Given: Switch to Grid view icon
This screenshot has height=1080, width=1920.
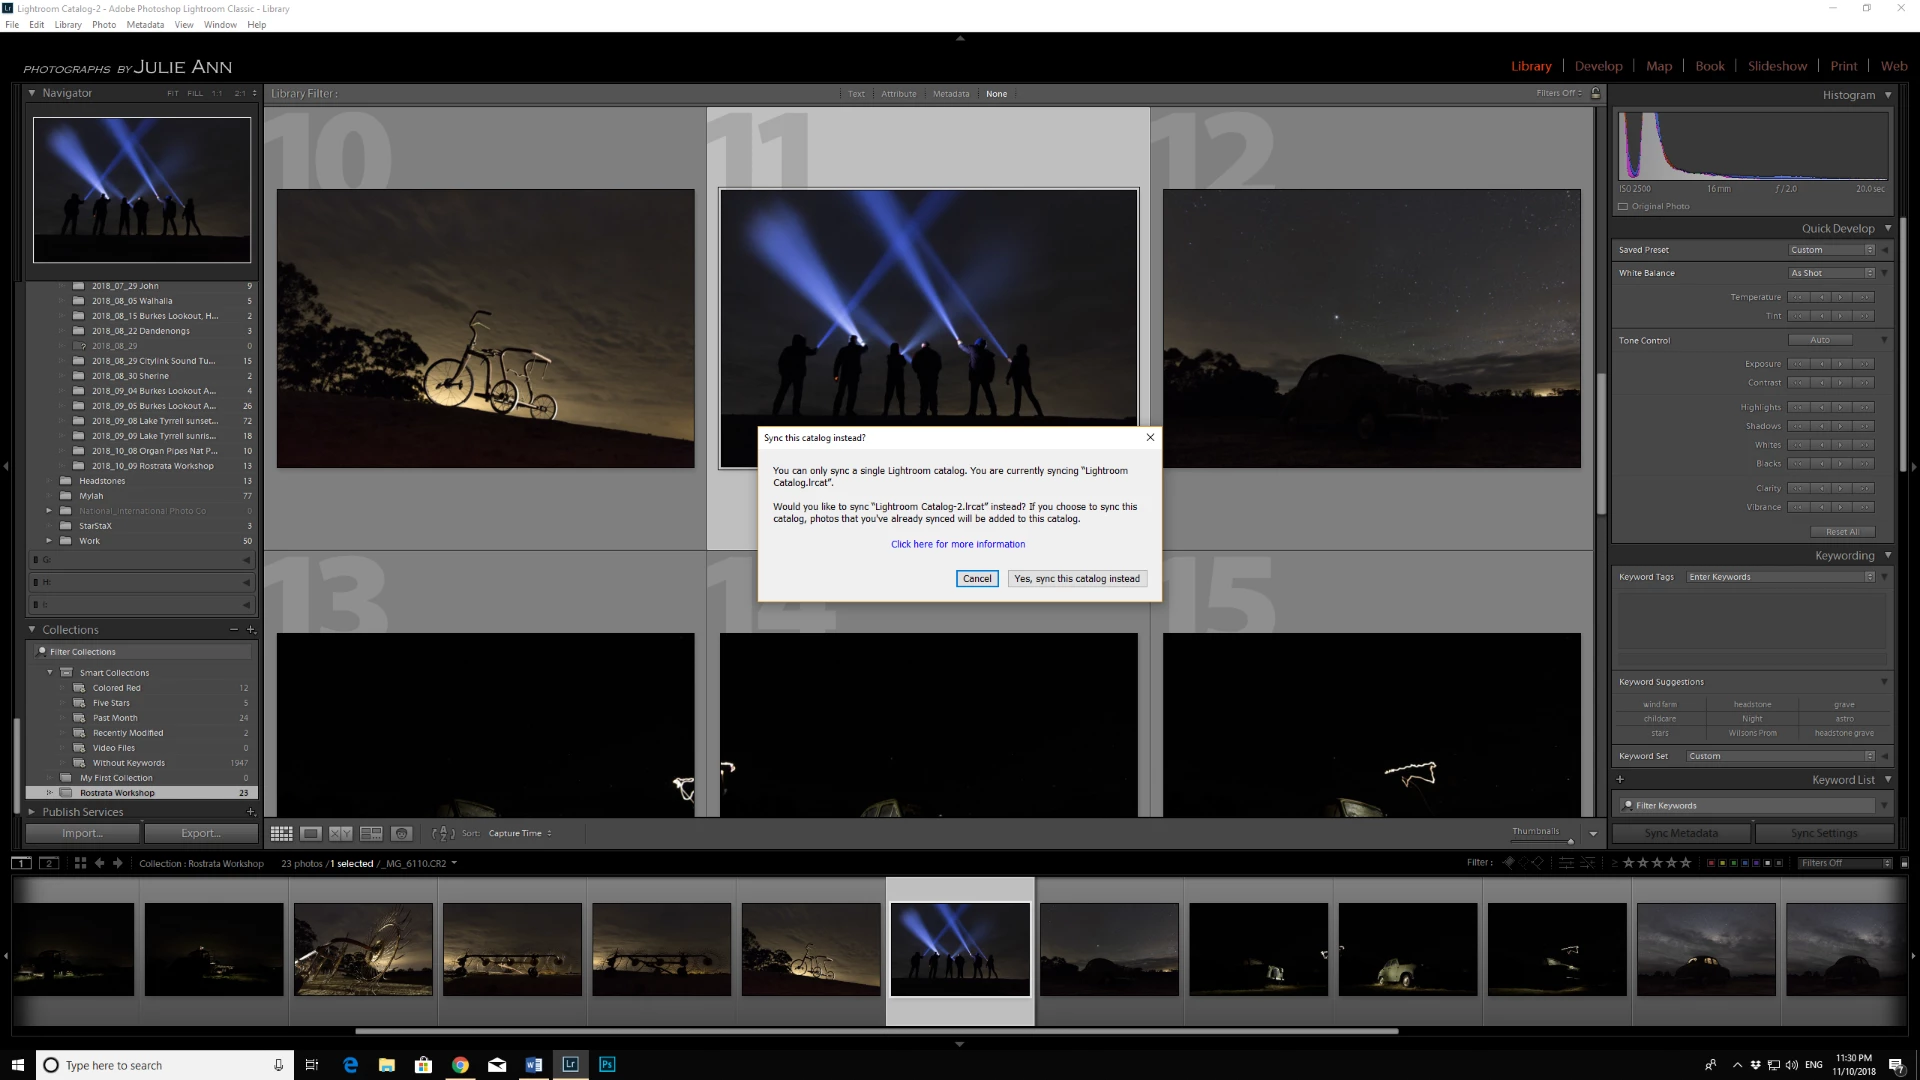Looking at the screenshot, I should pos(281,833).
